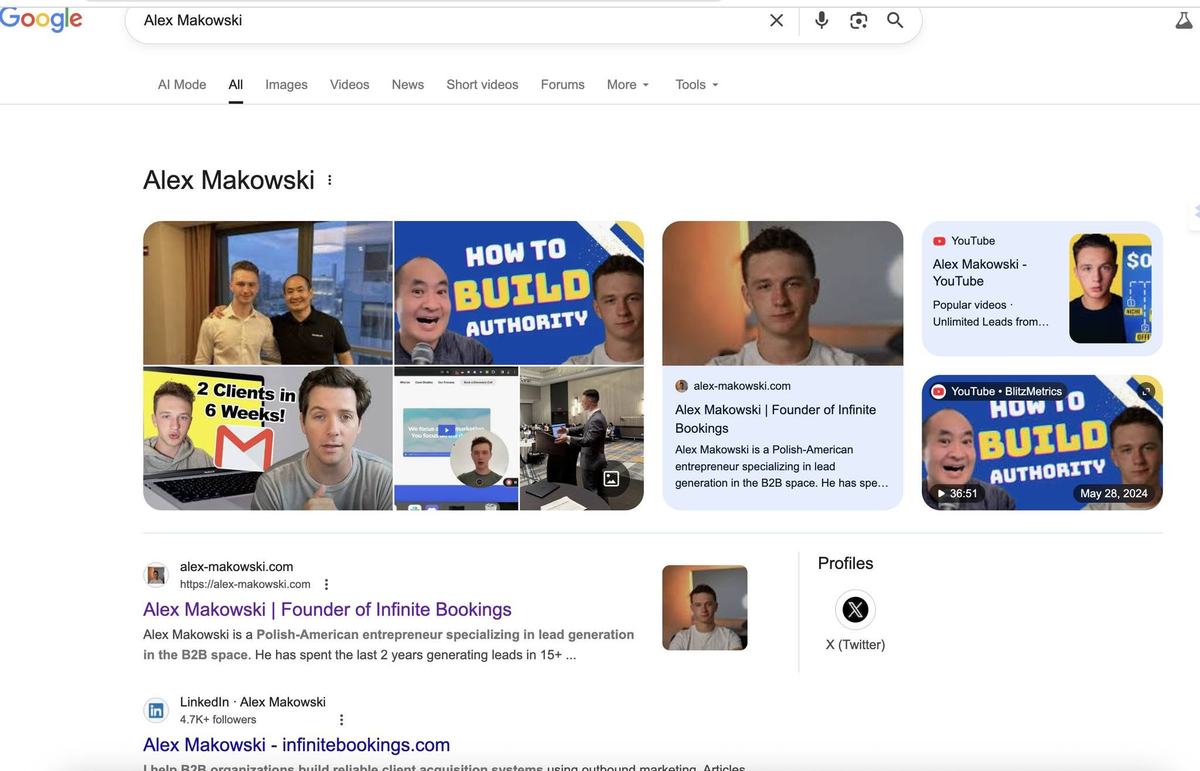Click into the Alex Makowski search field
This screenshot has width=1200, height=771.
tap(450, 20)
